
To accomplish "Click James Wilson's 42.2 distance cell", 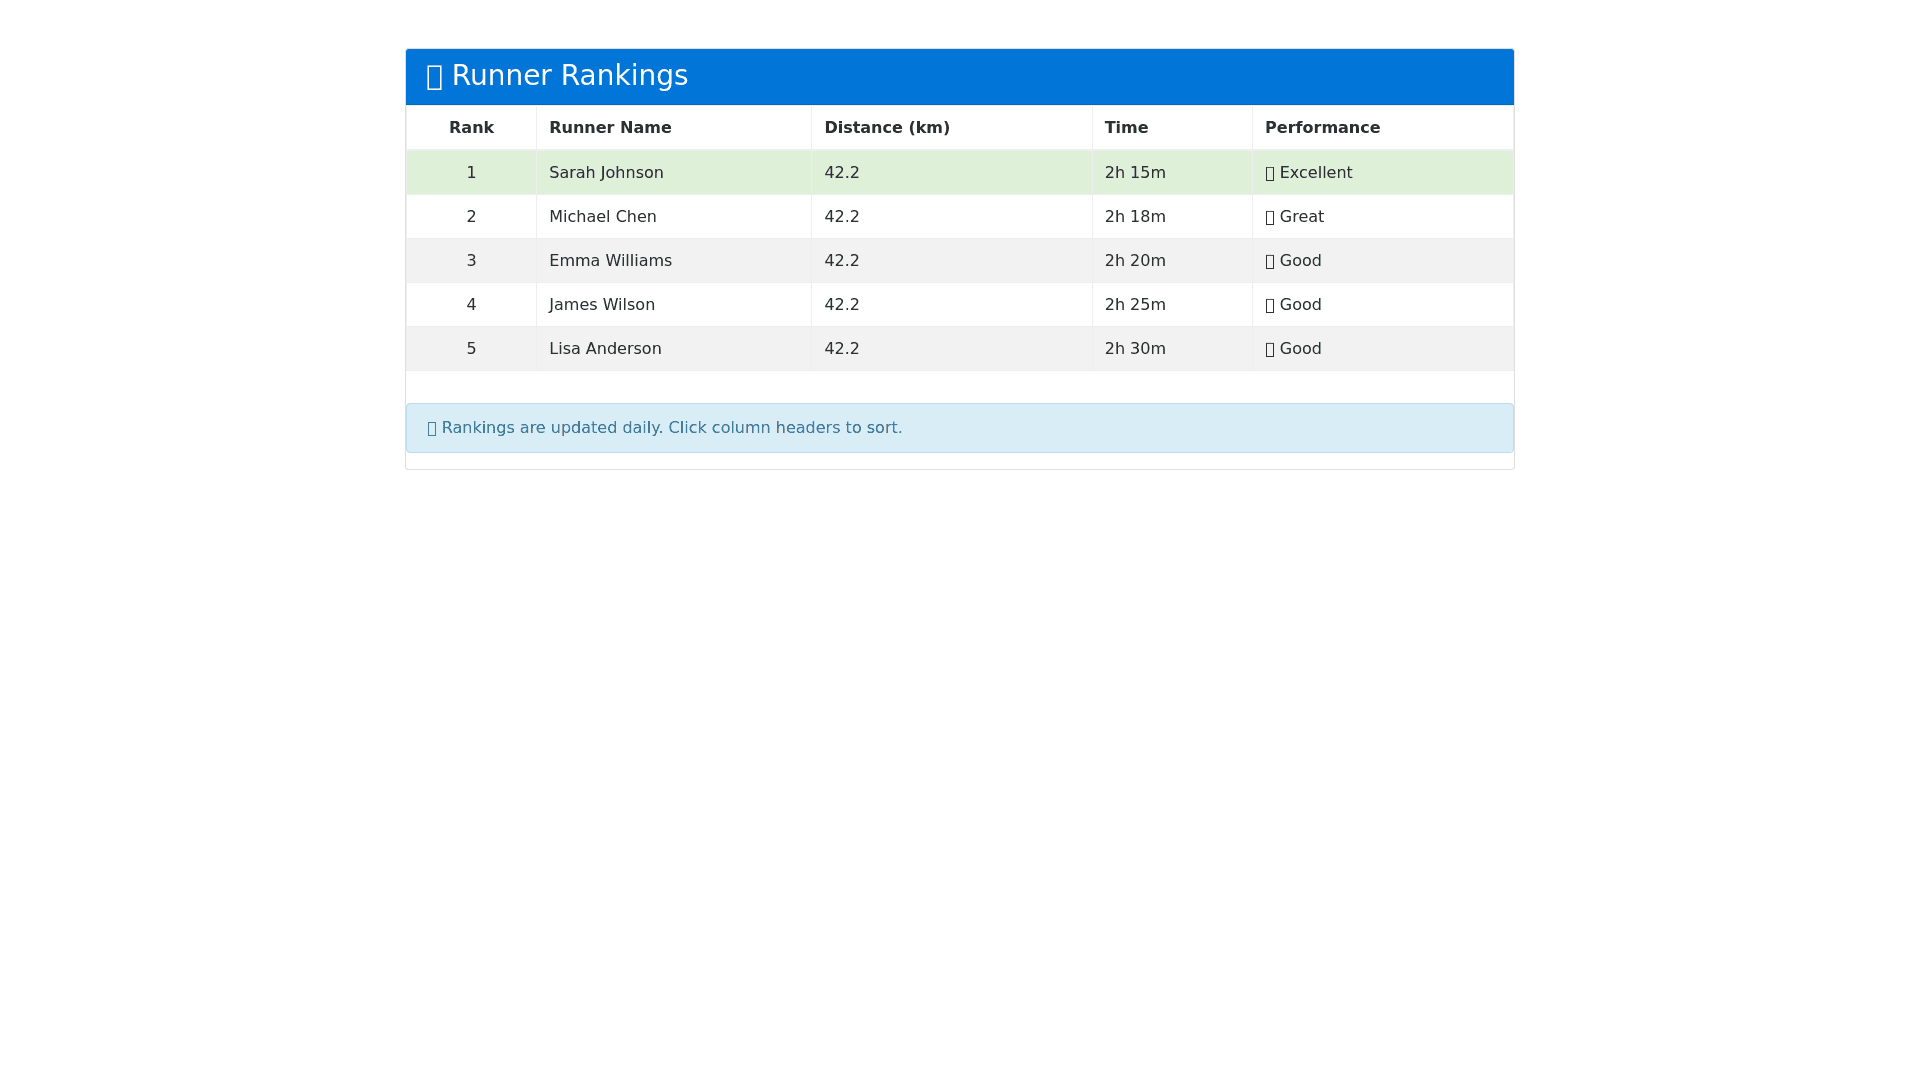I will [842, 305].
